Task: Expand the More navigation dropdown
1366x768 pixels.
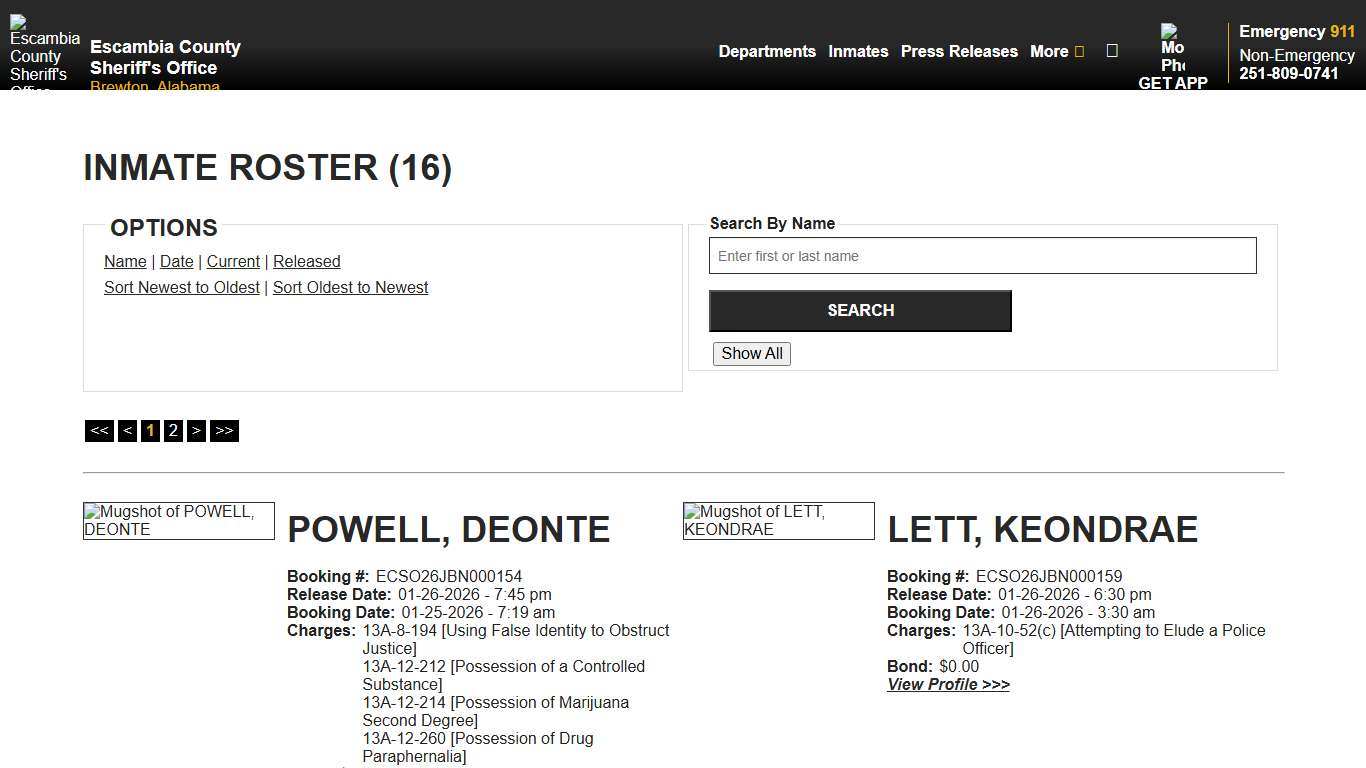Action: point(1056,51)
